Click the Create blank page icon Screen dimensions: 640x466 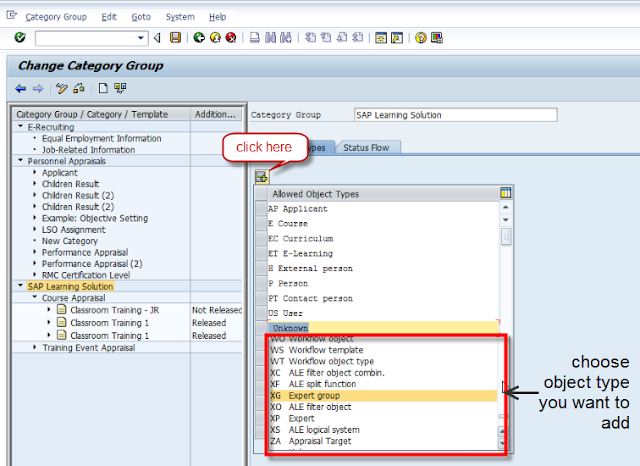point(103,88)
